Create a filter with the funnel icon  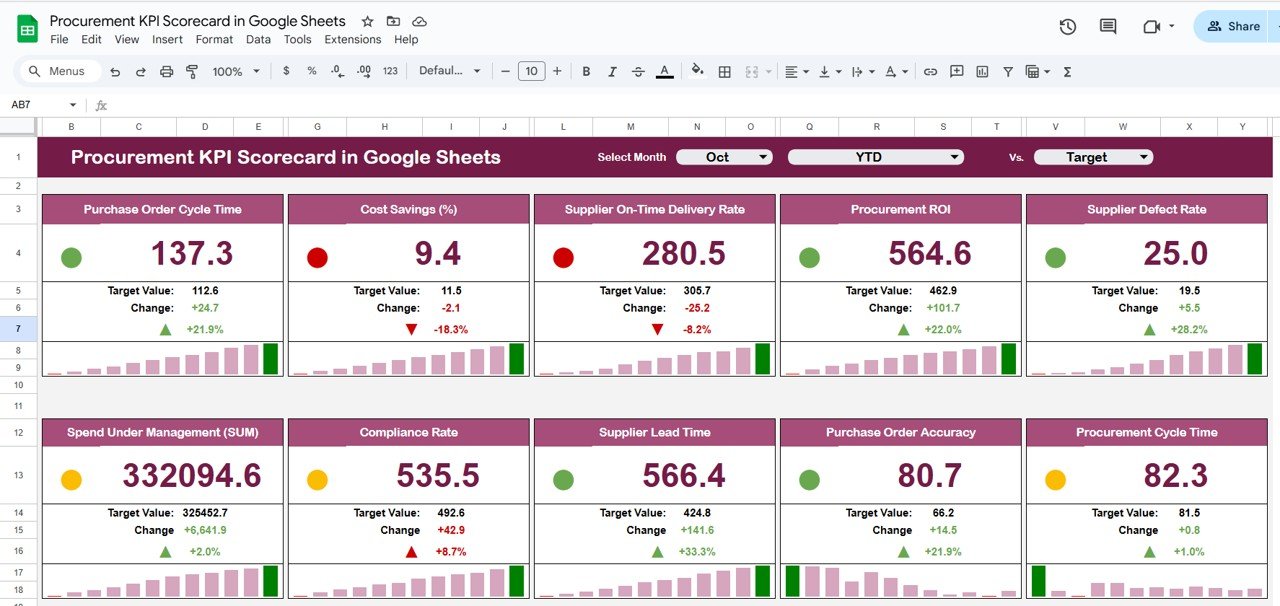point(1007,71)
